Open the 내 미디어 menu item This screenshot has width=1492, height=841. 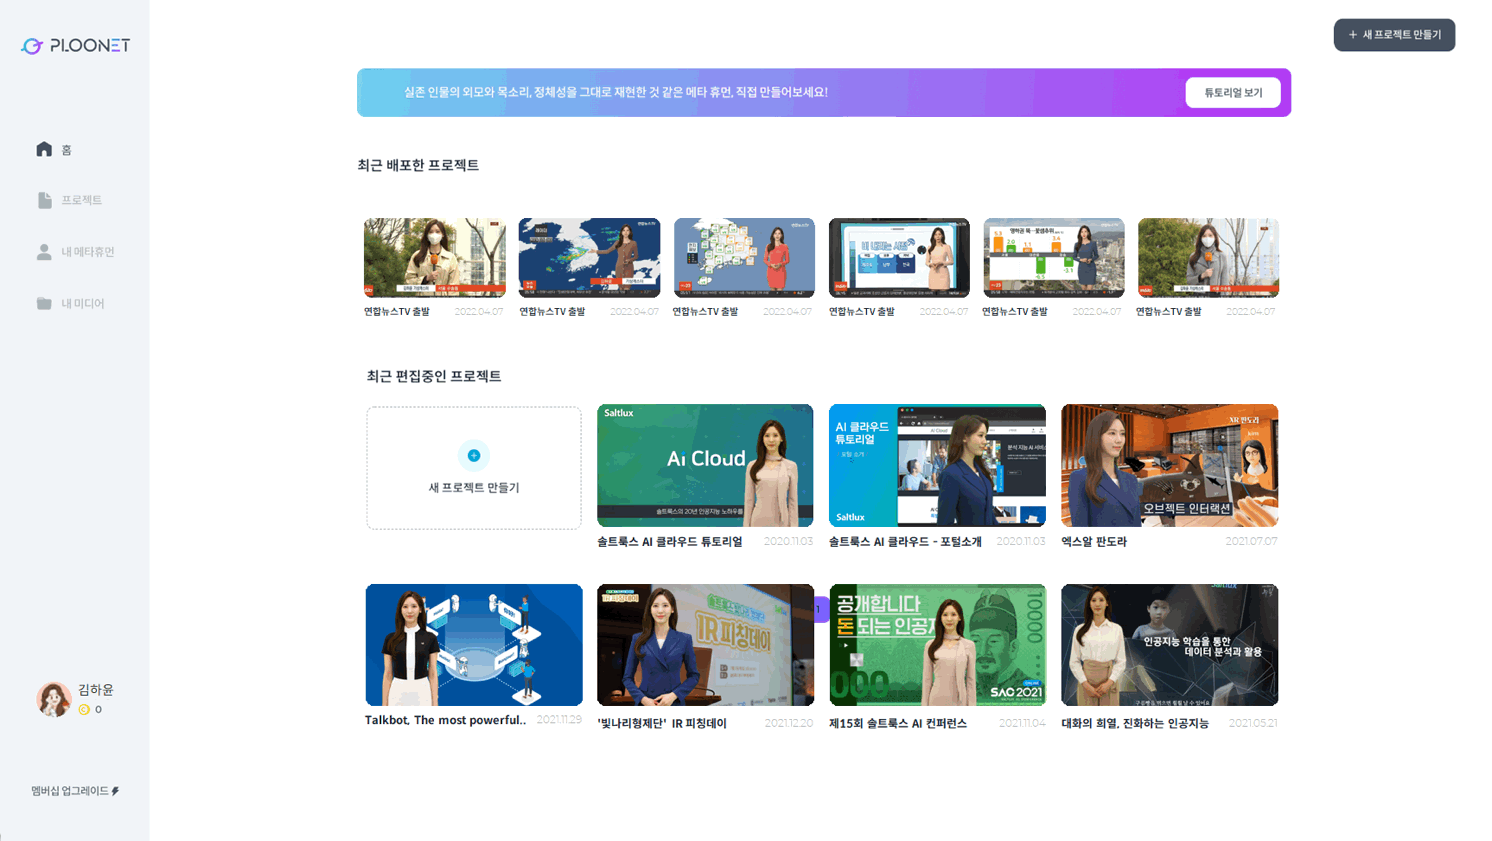click(x=82, y=303)
